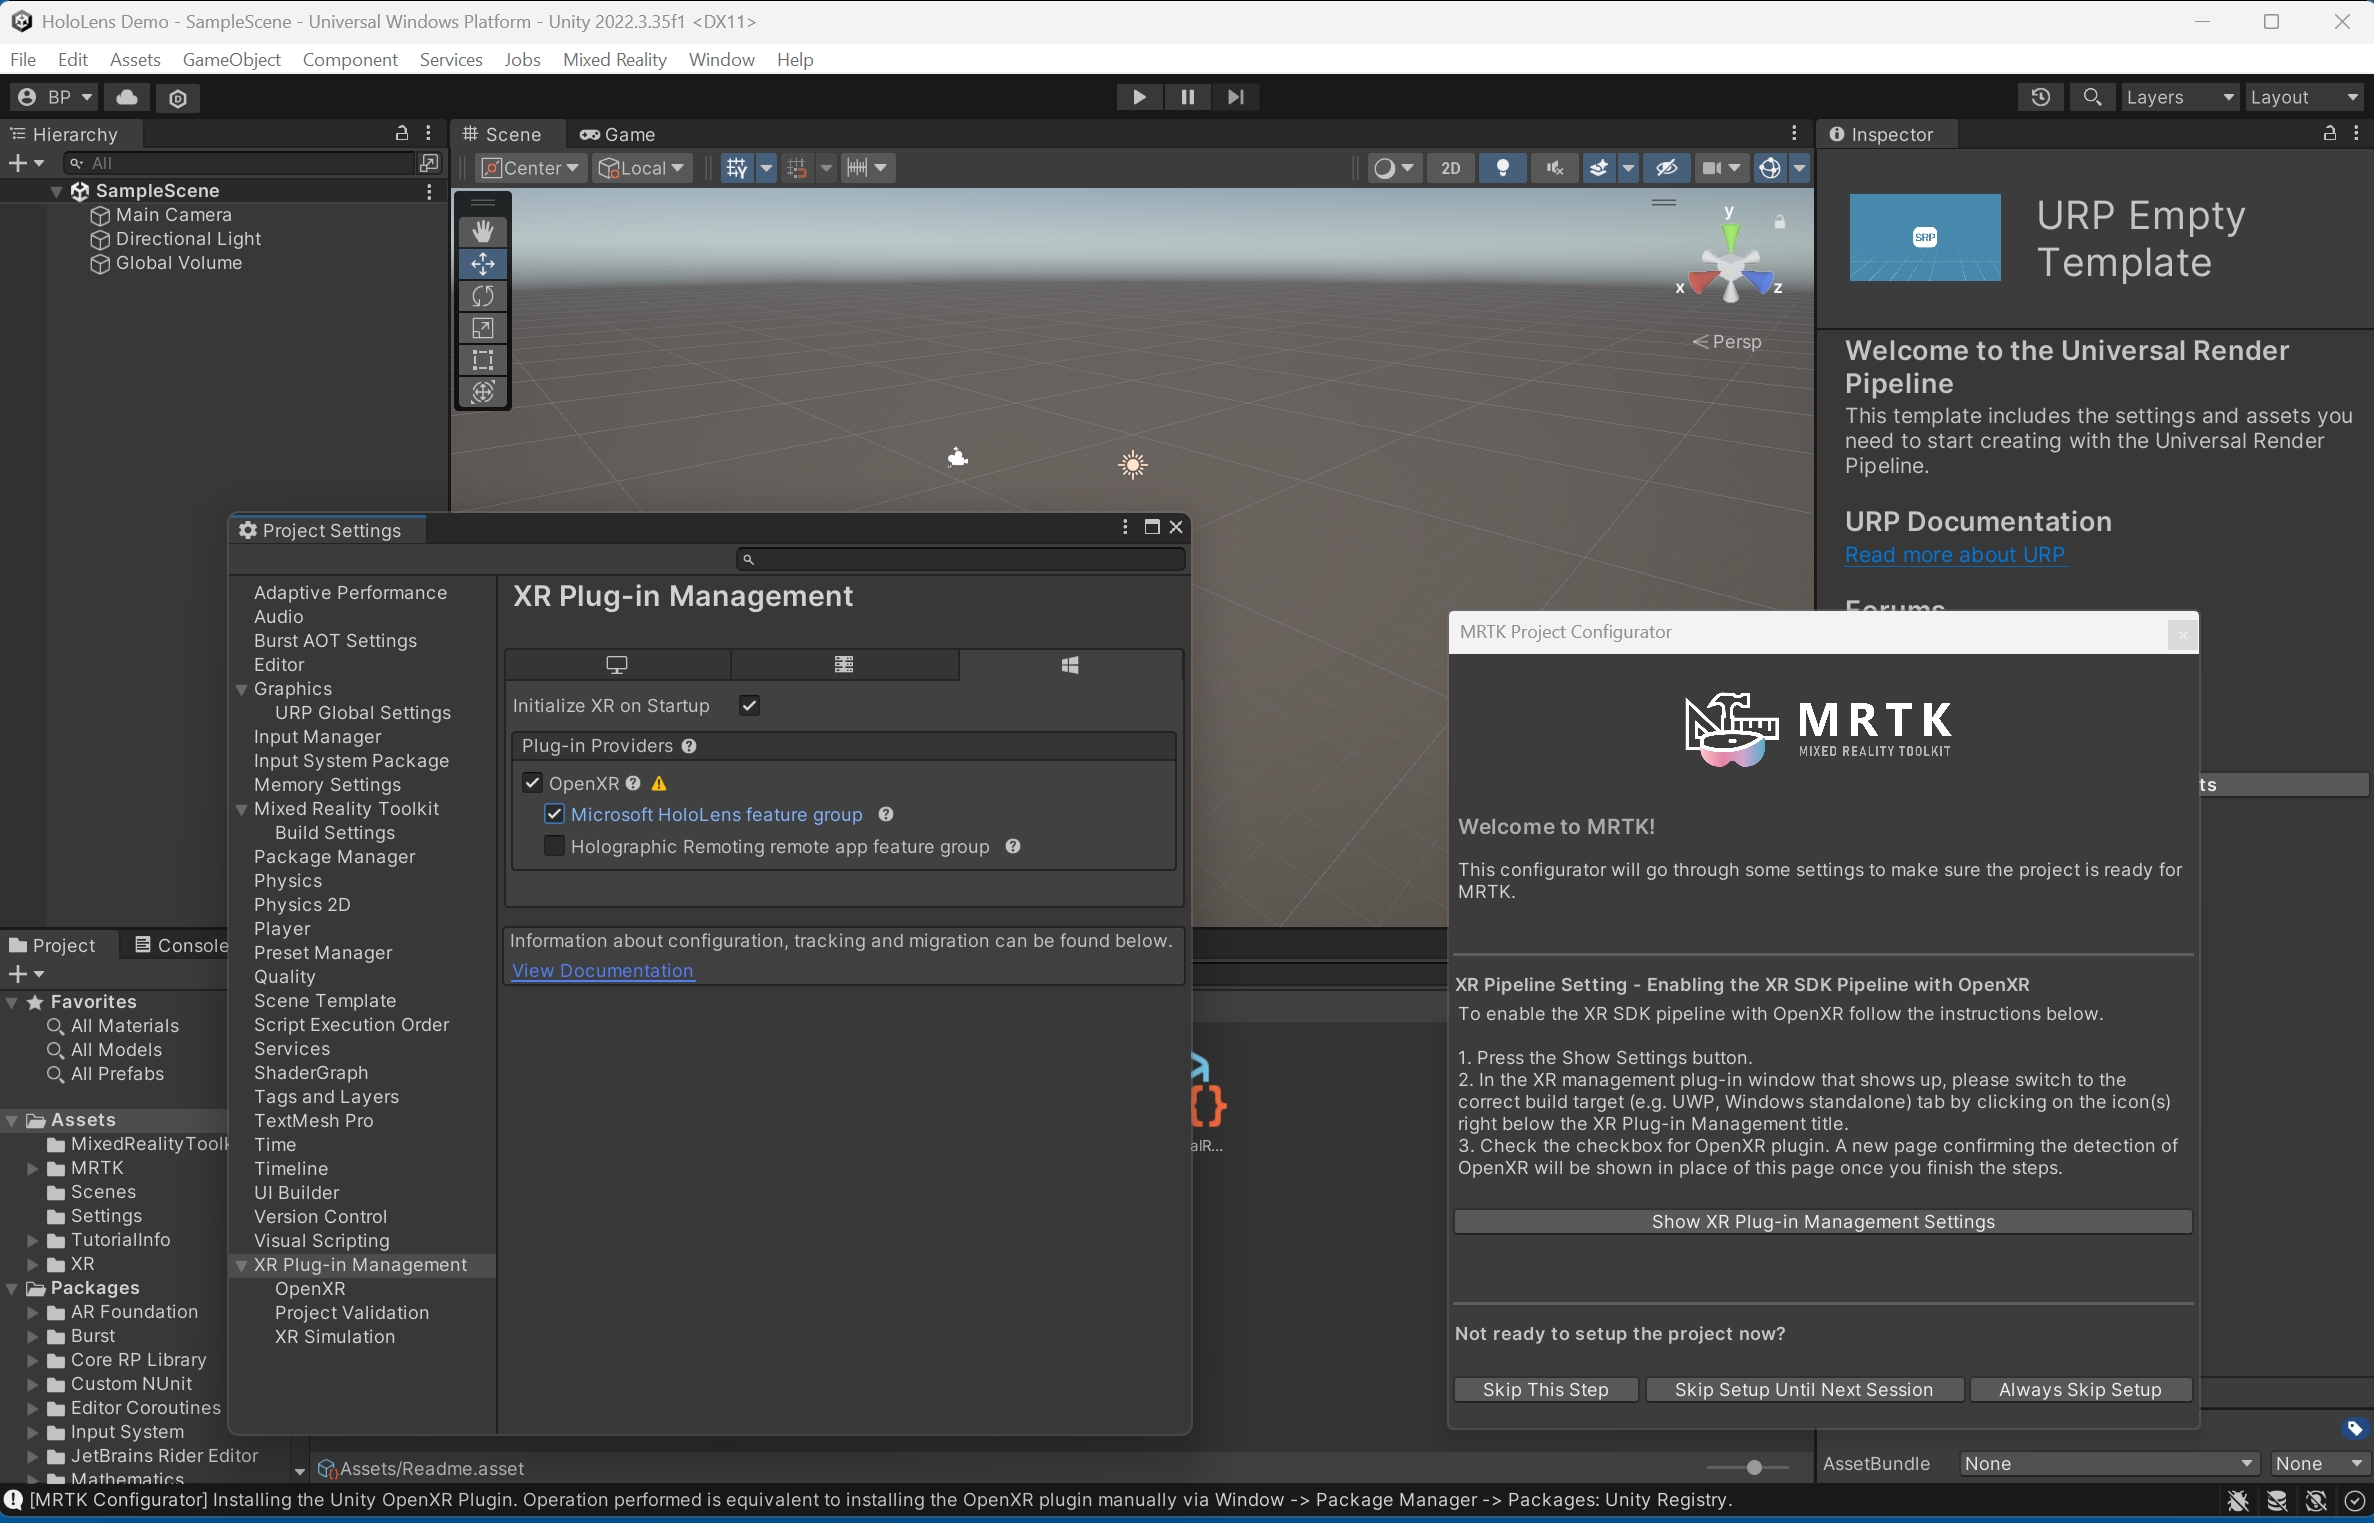Select the Rotate tool
The width and height of the screenshot is (2374, 1523).
click(x=483, y=295)
